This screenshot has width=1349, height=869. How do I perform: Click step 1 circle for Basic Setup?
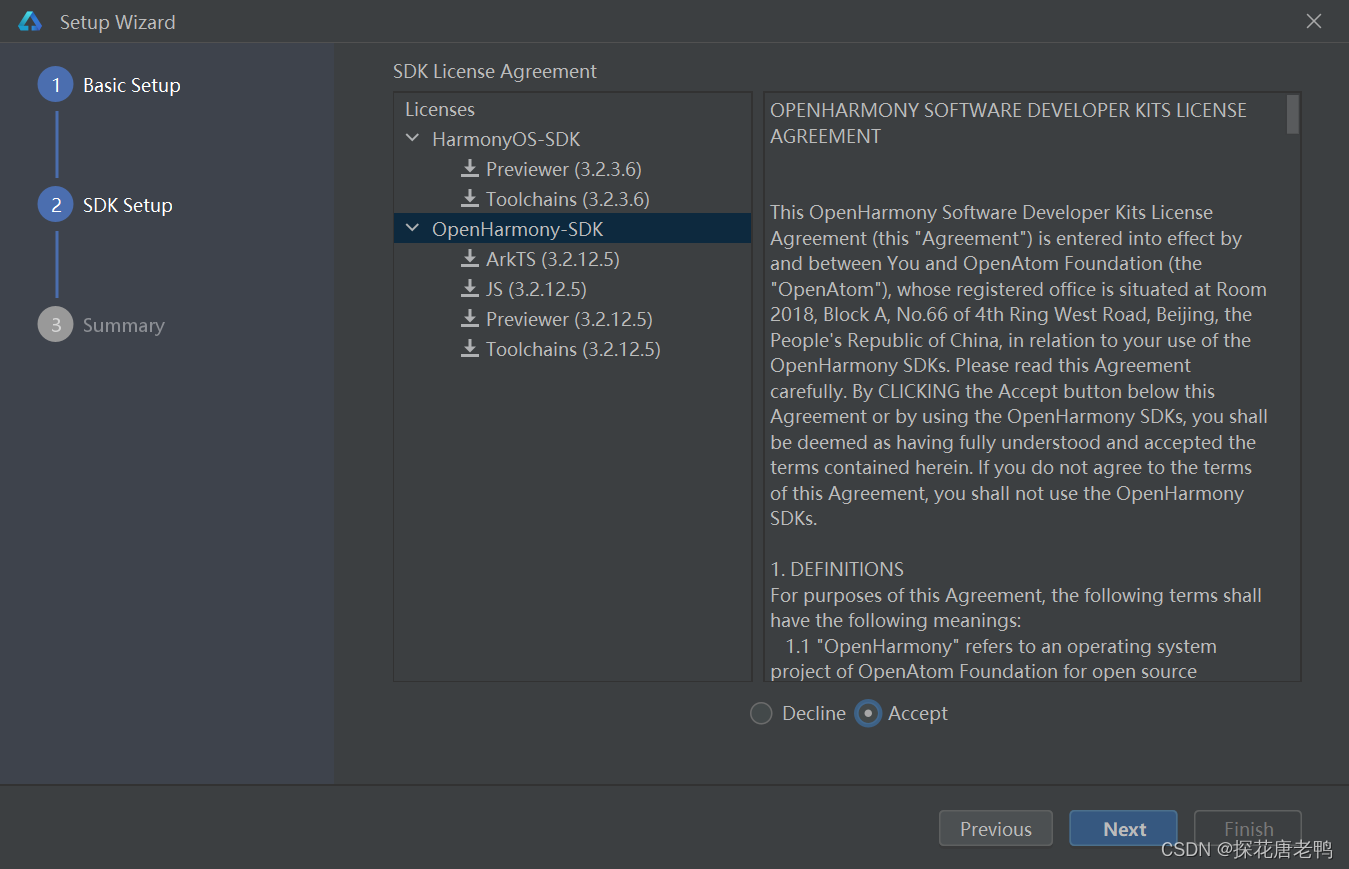click(x=56, y=85)
